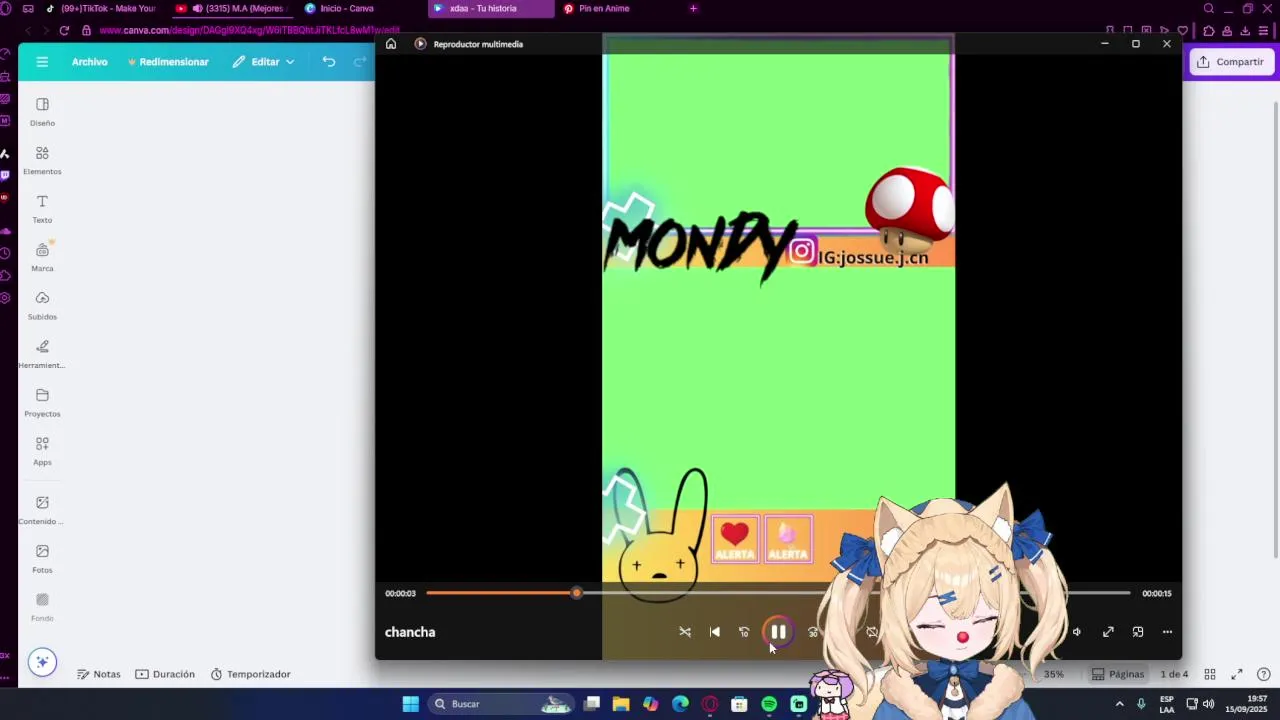Screen dimensions: 1280x720
Task: Open the Subidos uploads panel
Action: [42, 305]
